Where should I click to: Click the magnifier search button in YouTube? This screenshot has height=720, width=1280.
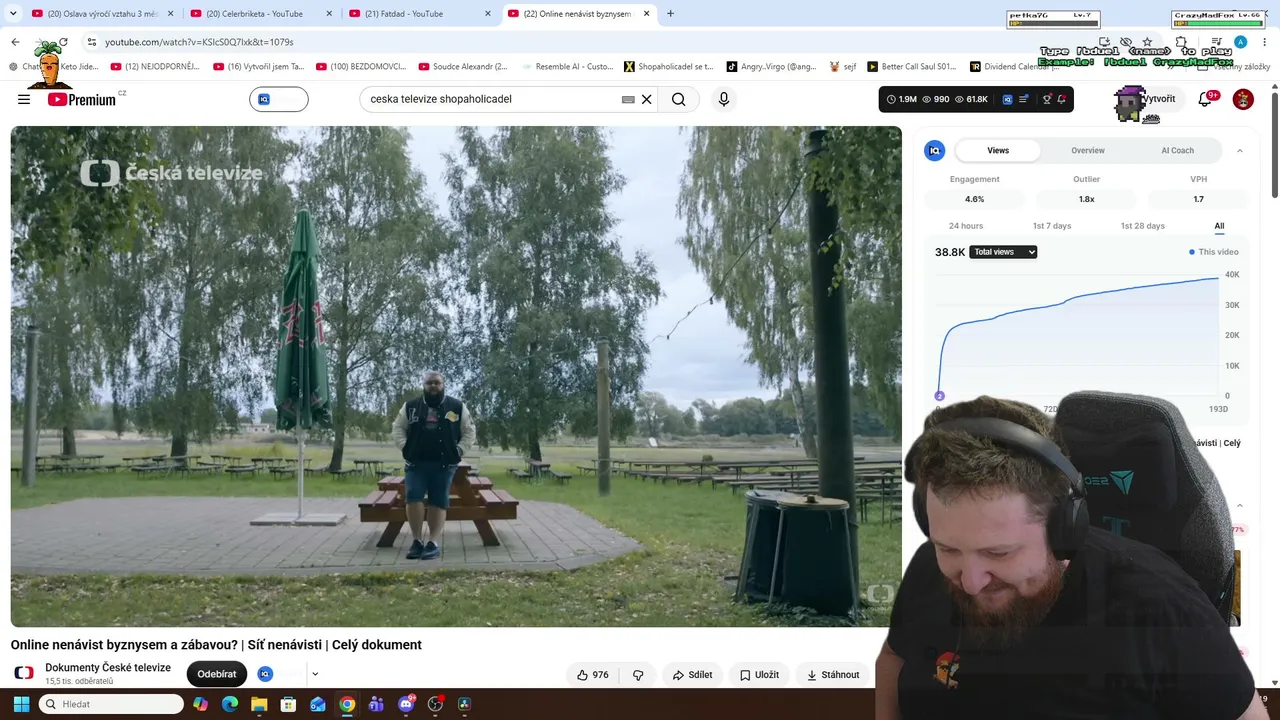point(678,99)
